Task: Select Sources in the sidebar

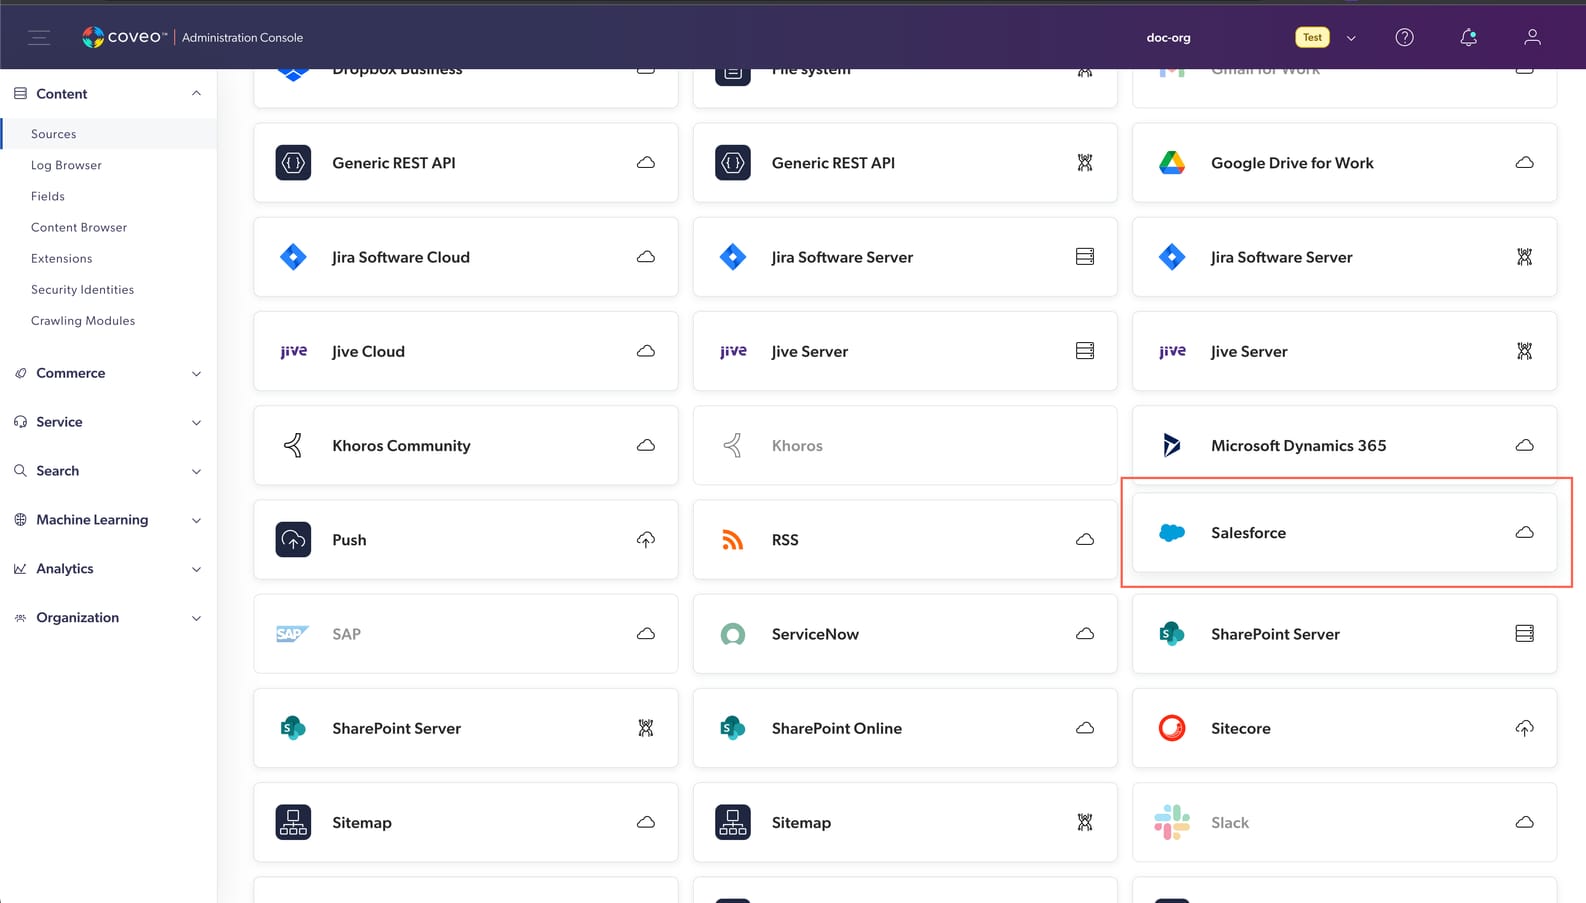Action: click(x=108, y=134)
